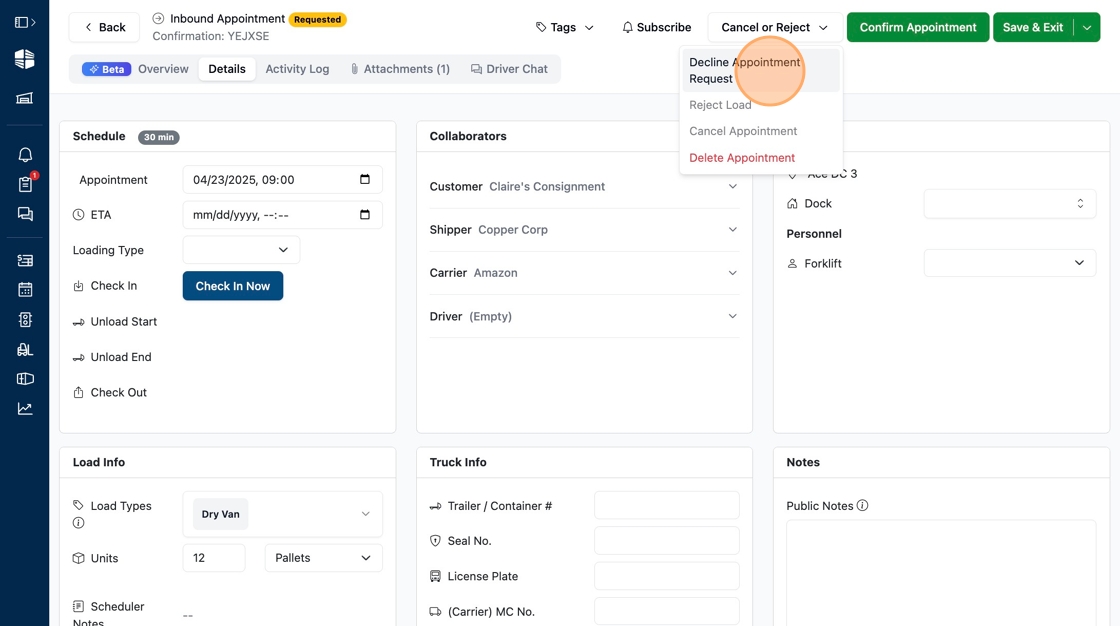Image resolution: width=1120 pixels, height=626 pixels.
Task: Expand the Customer Claire's Consignment row
Action: pos(584,187)
